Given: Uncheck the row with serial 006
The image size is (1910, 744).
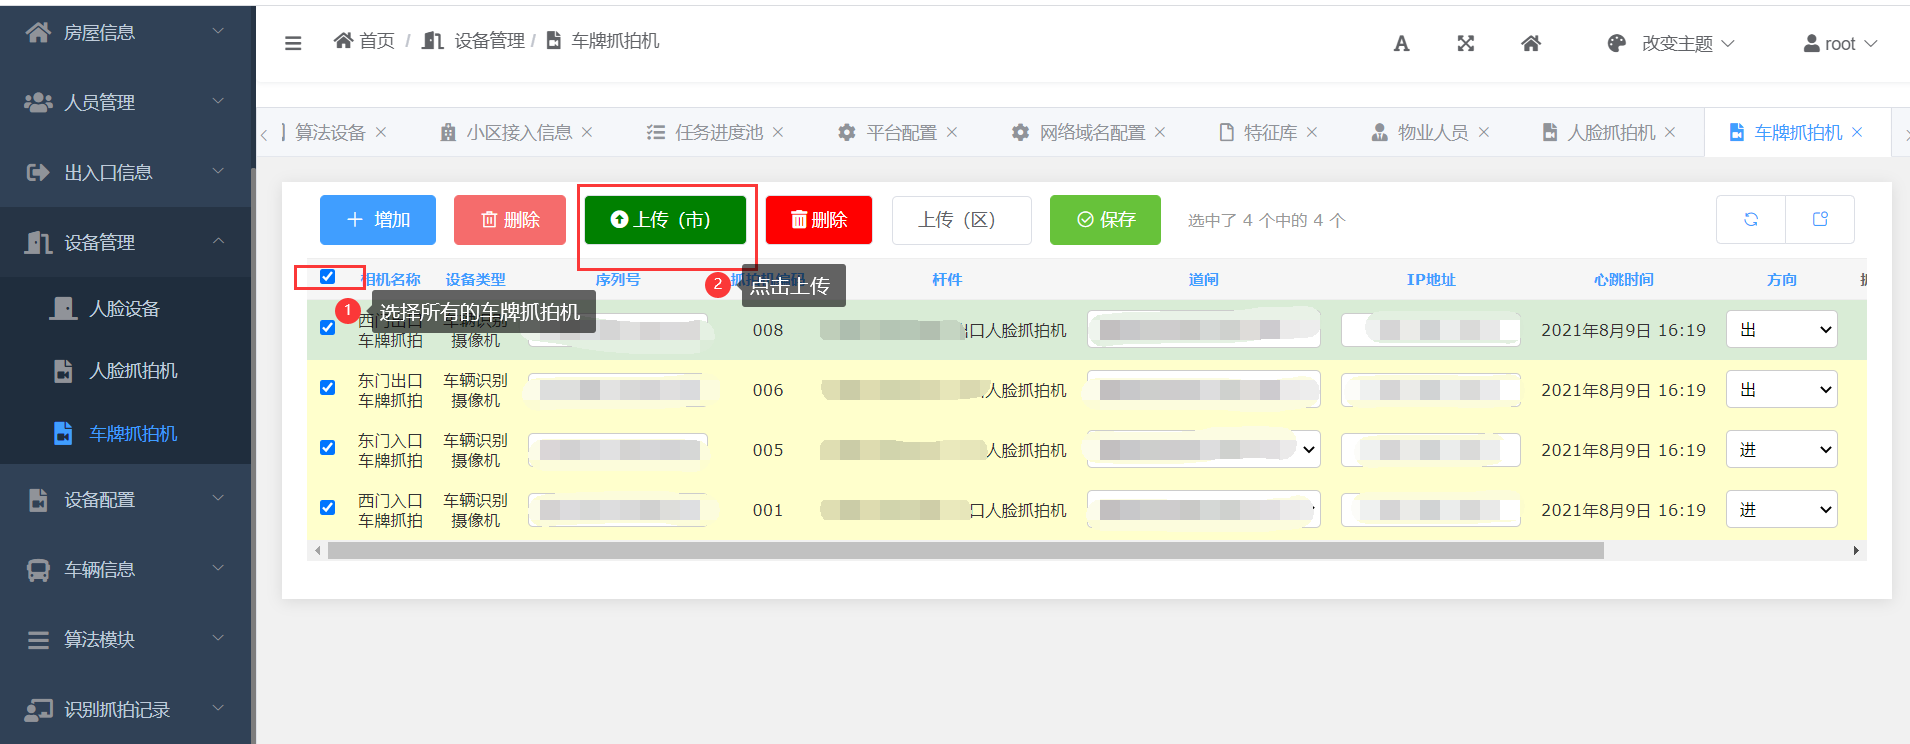Looking at the screenshot, I should point(327,388).
